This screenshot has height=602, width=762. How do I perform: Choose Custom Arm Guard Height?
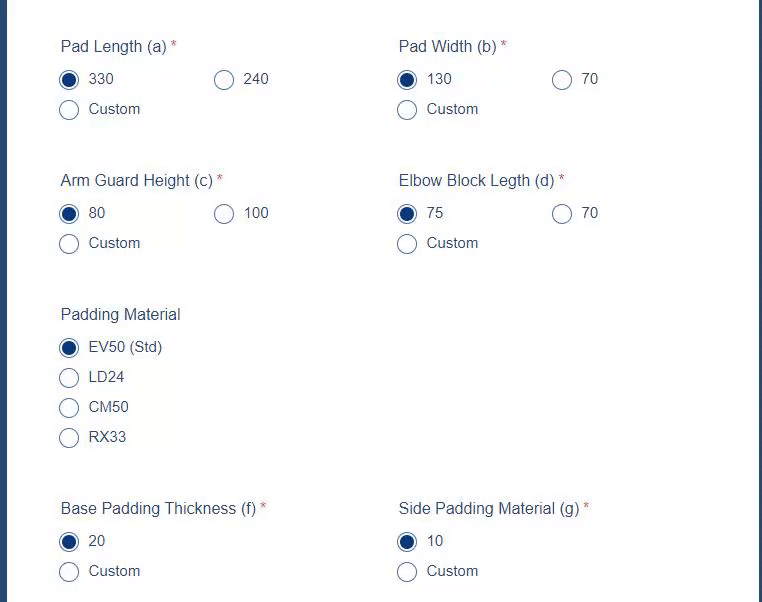[69, 244]
